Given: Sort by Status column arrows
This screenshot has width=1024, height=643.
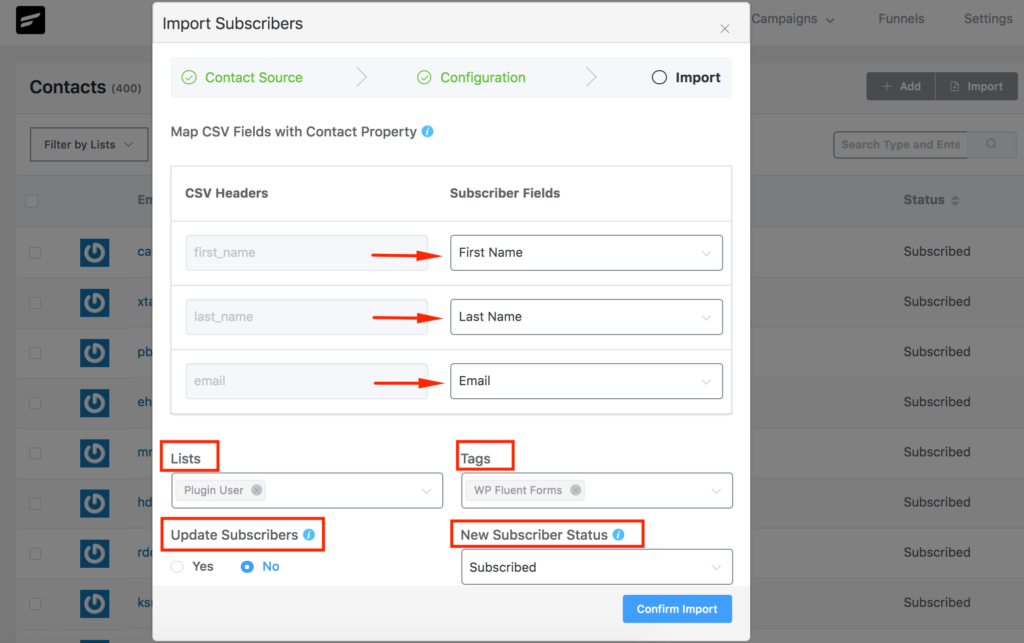Looking at the screenshot, I should (955, 200).
